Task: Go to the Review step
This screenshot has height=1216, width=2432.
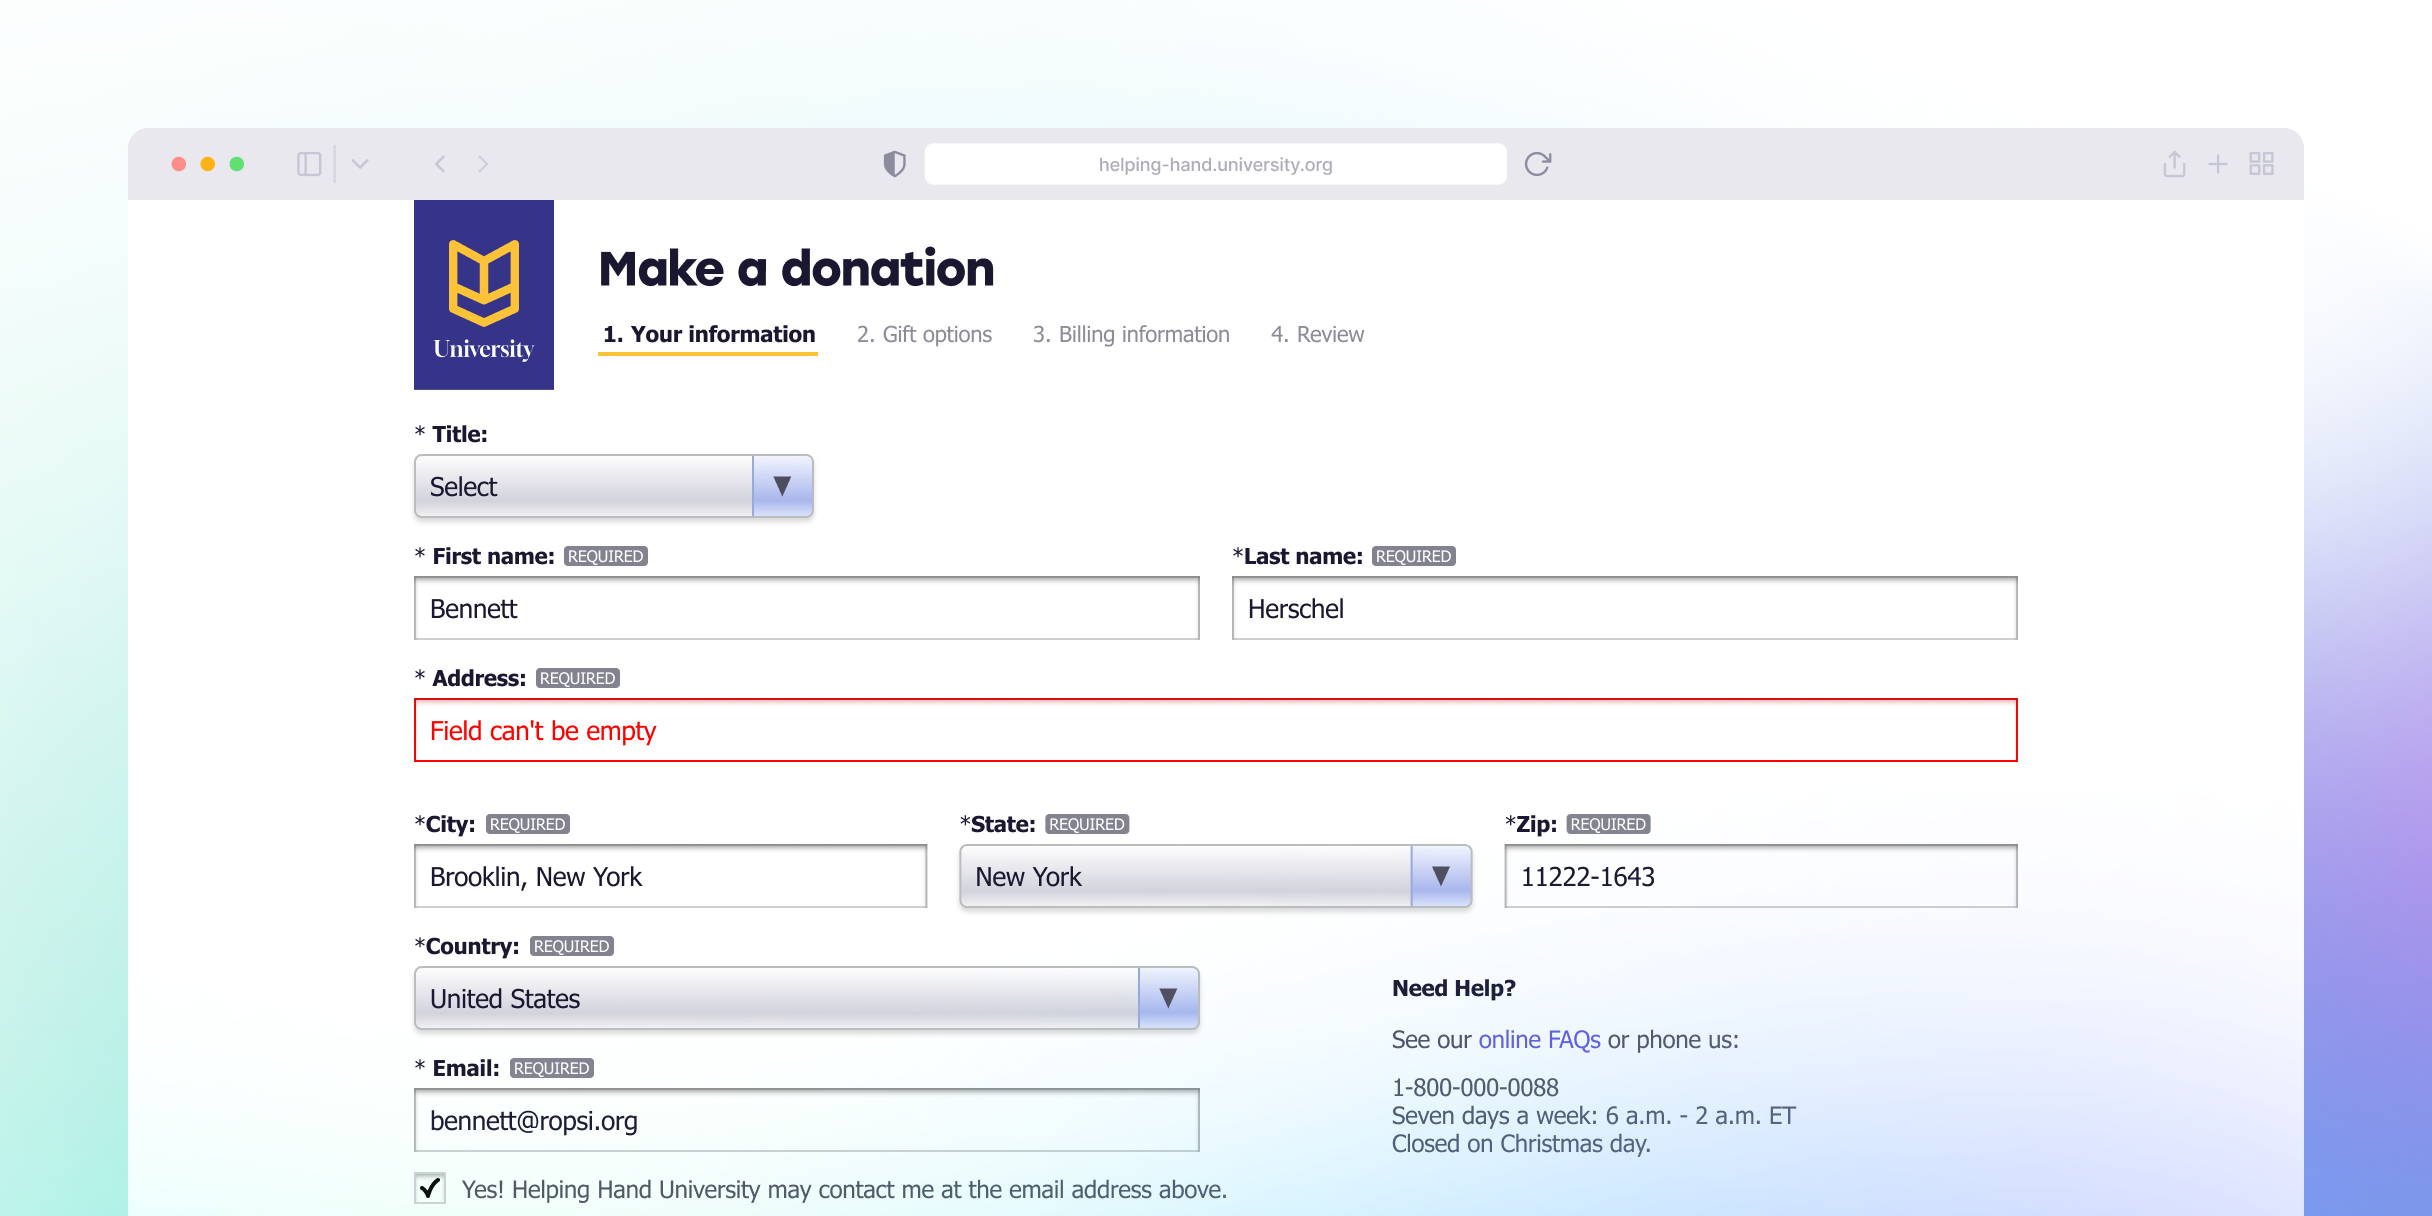Action: [x=1317, y=334]
